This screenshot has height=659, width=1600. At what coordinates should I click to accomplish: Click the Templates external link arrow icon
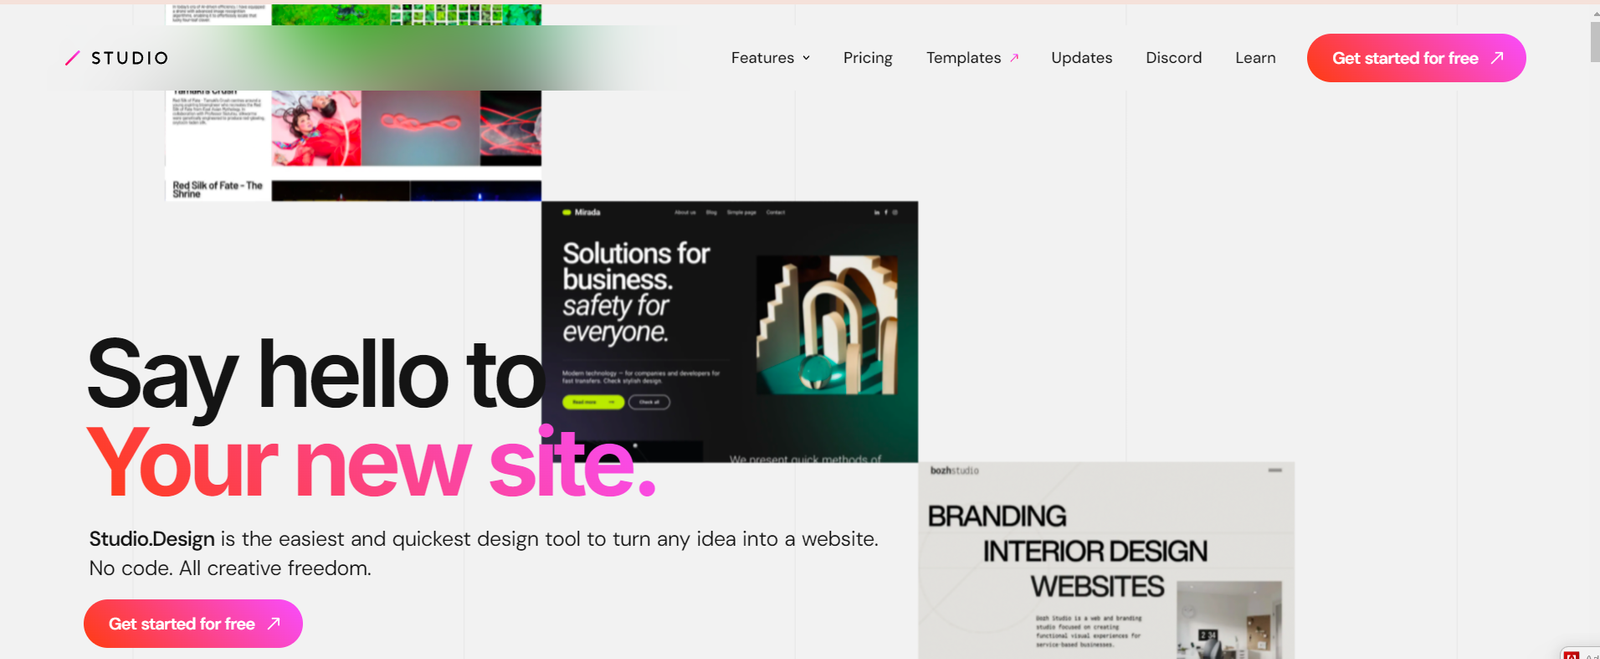tap(1014, 58)
